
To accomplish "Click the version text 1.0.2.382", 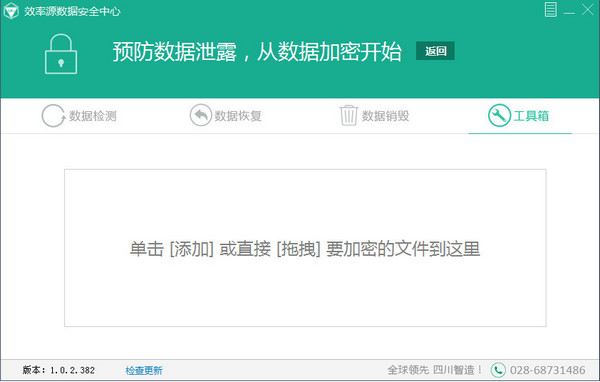I will 72,370.
